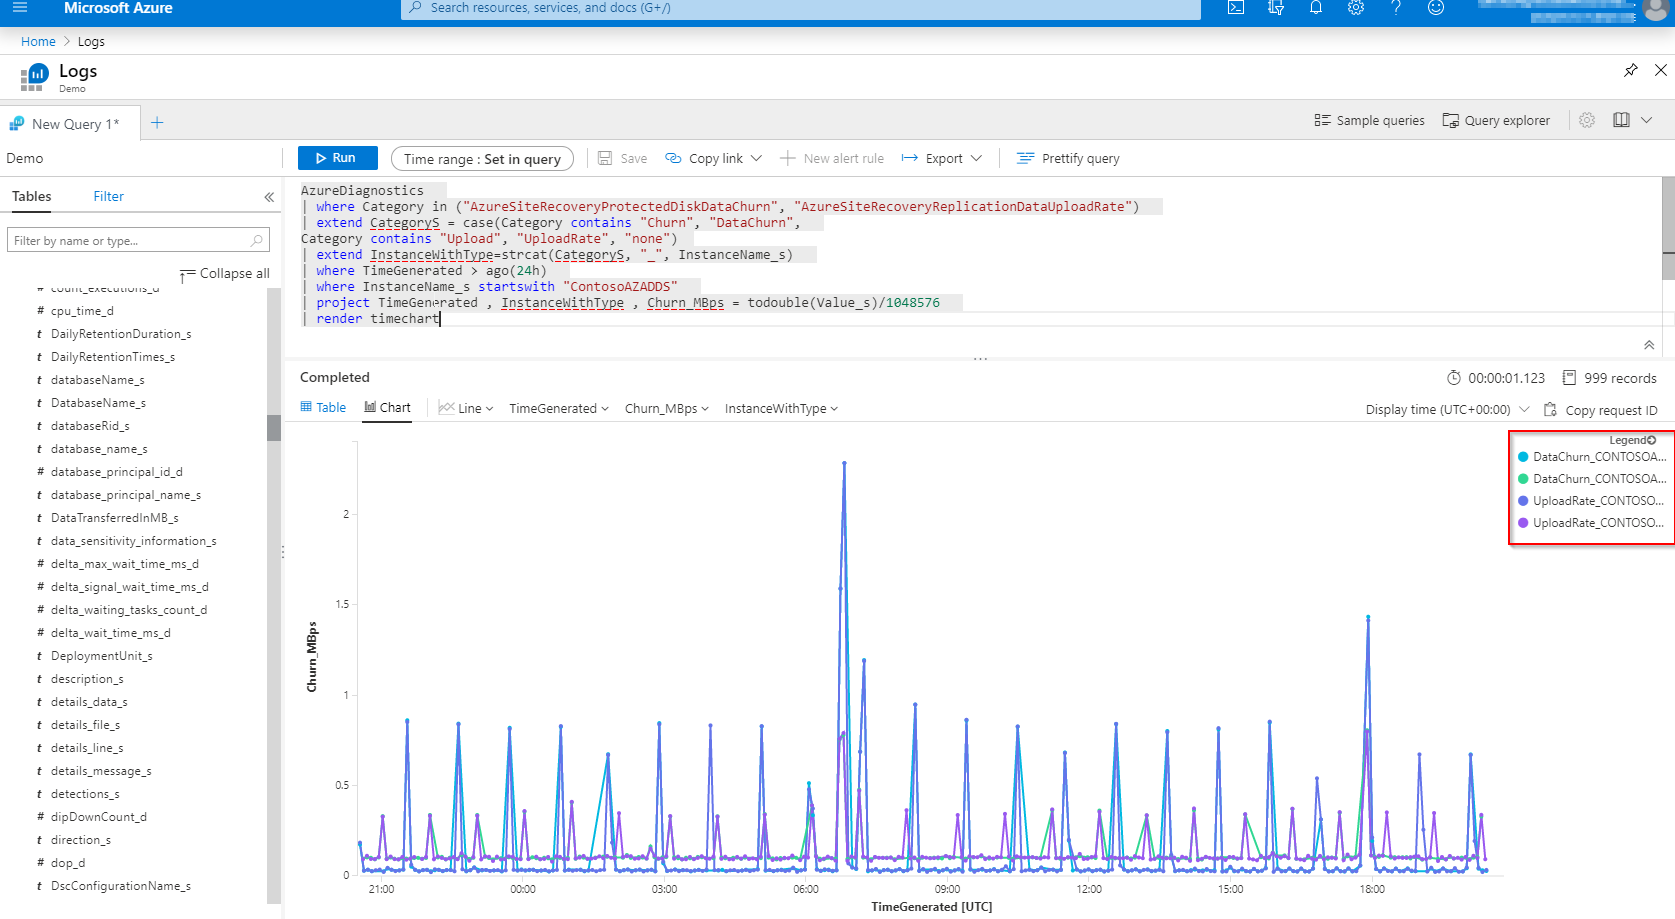
Task: Open the InstanceWithType split-by dropdown
Action: (x=781, y=408)
